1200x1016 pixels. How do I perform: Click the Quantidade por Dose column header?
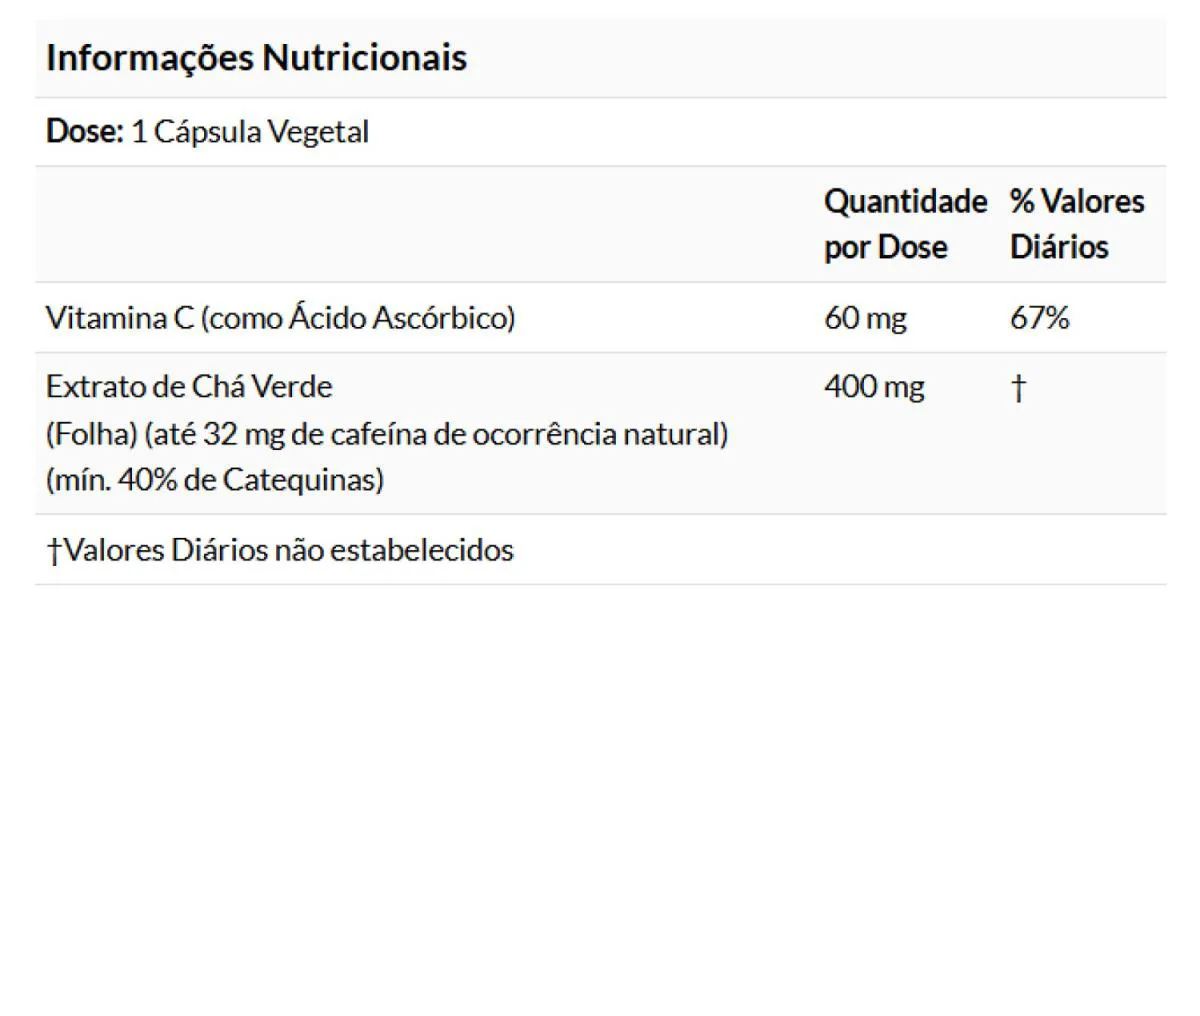click(905, 224)
